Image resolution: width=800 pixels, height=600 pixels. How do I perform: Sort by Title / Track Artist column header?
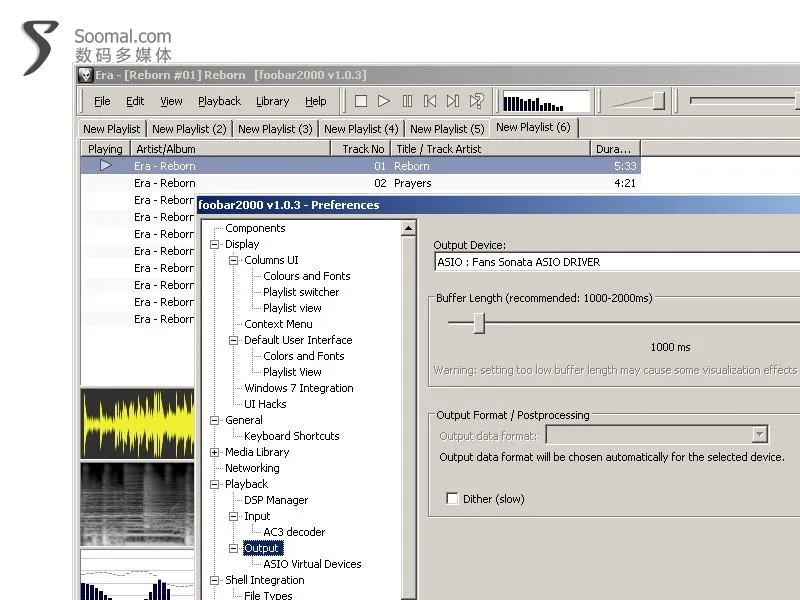(490, 149)
